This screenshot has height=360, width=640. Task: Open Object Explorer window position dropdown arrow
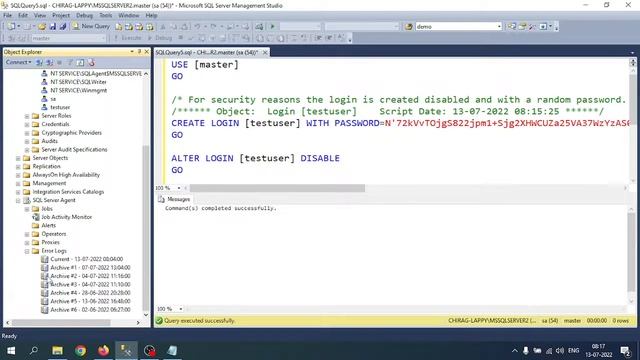pyautogui.click(x=132, y=52)
